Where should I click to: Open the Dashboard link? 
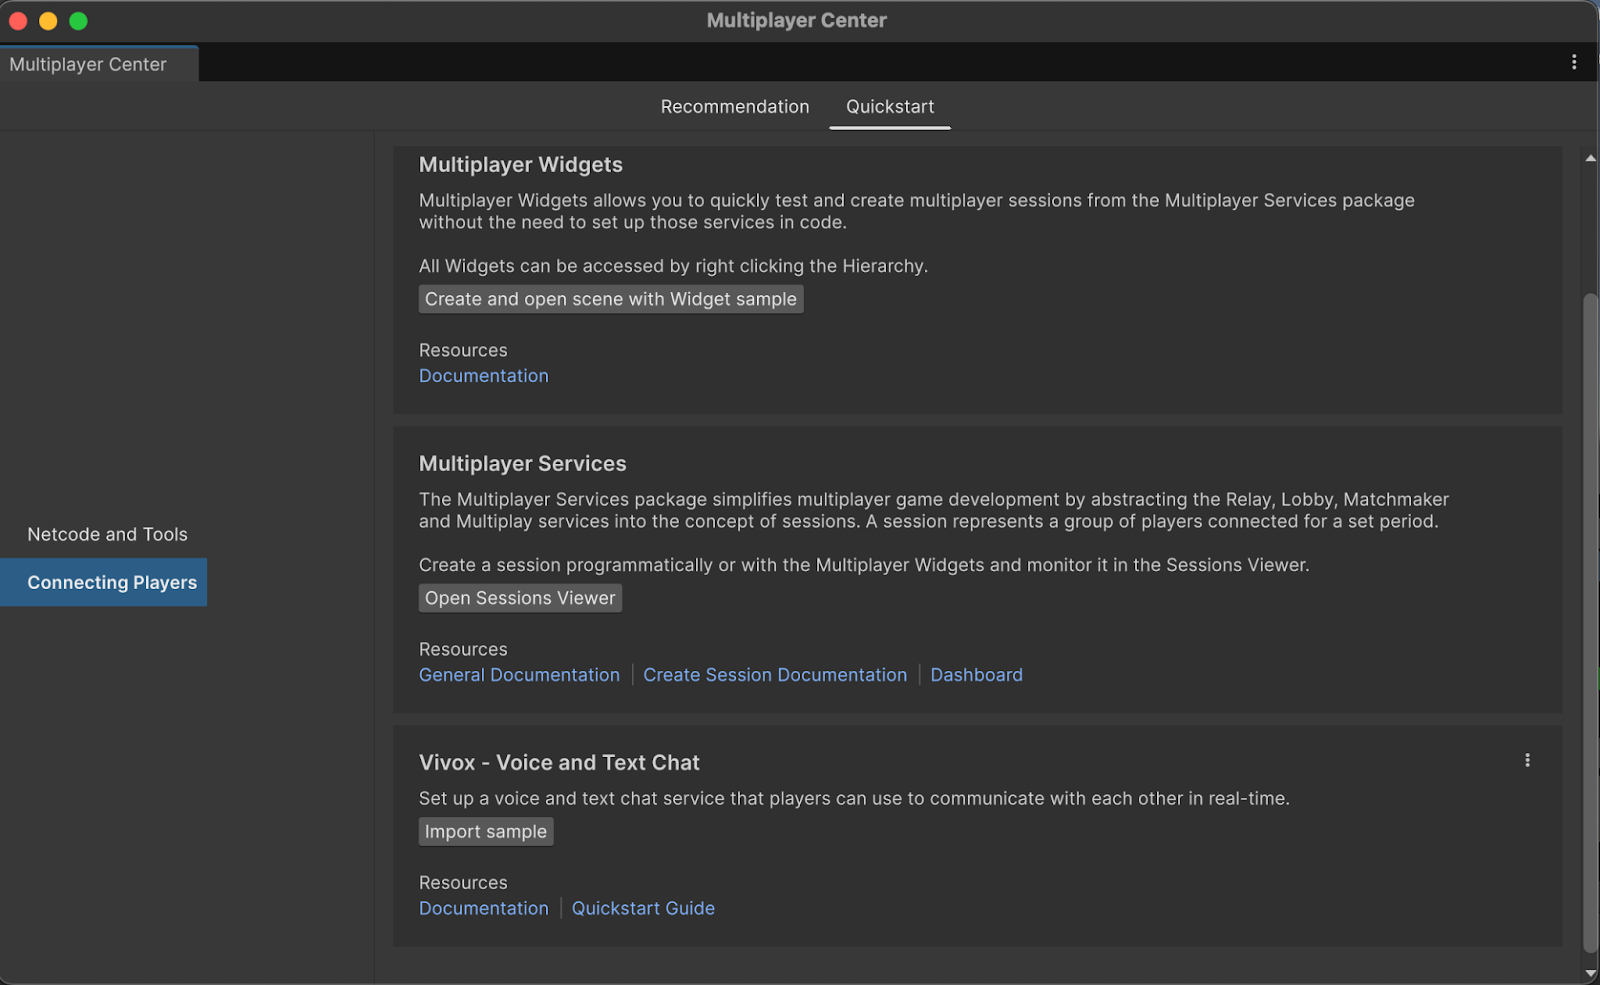pyautogui.click(x=976, y=675)
